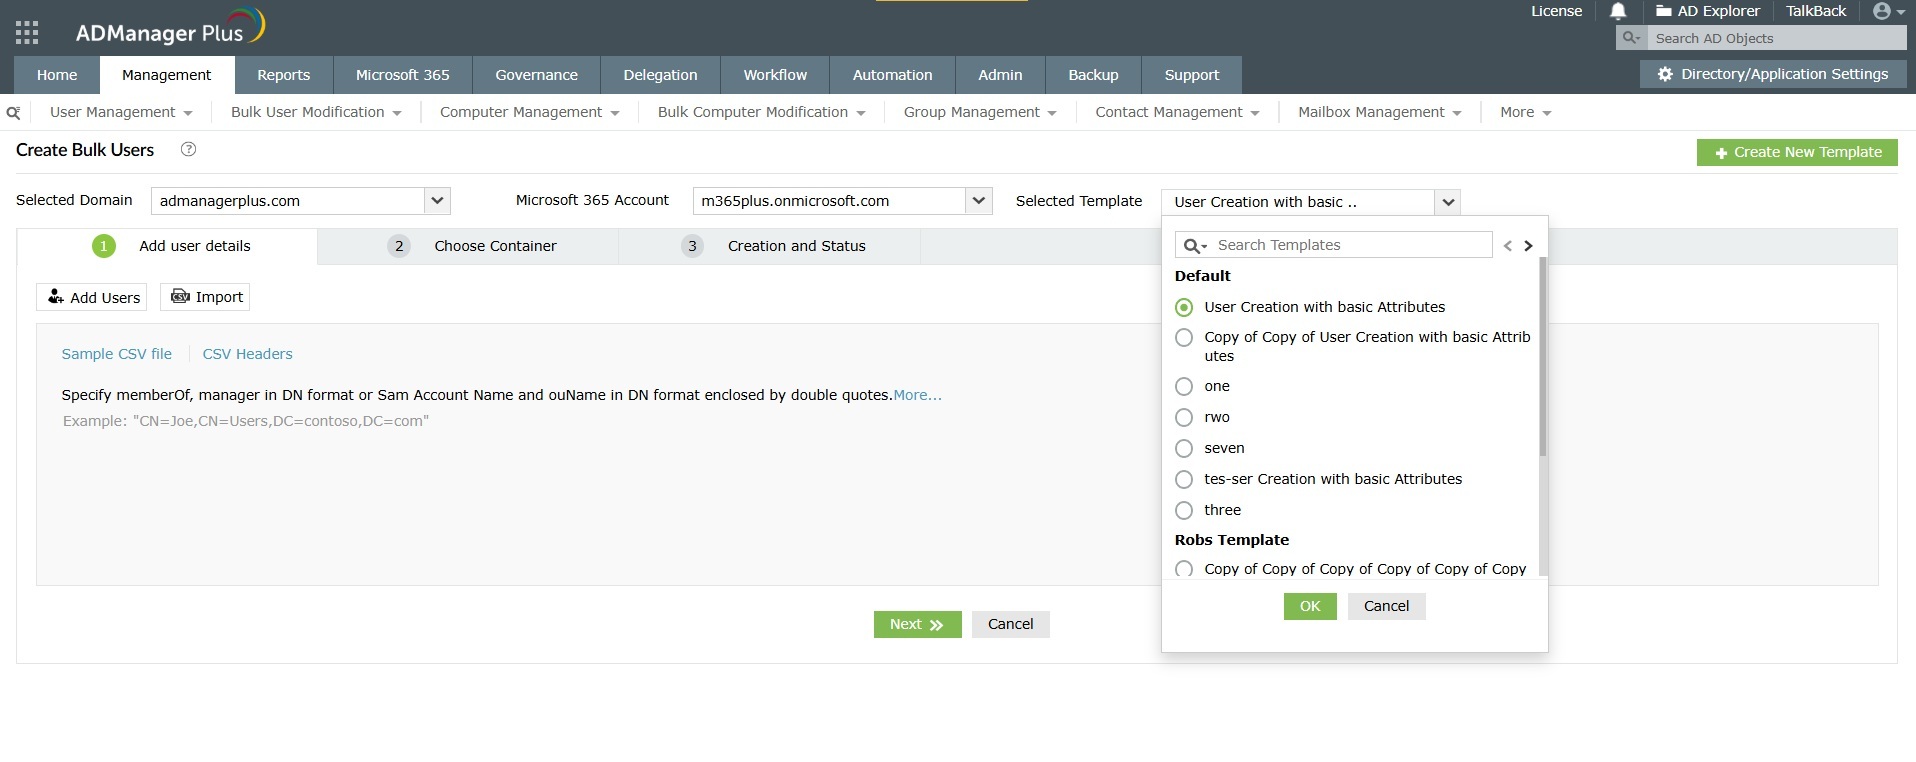Expand the More menu

click(x=1525, y=112)
